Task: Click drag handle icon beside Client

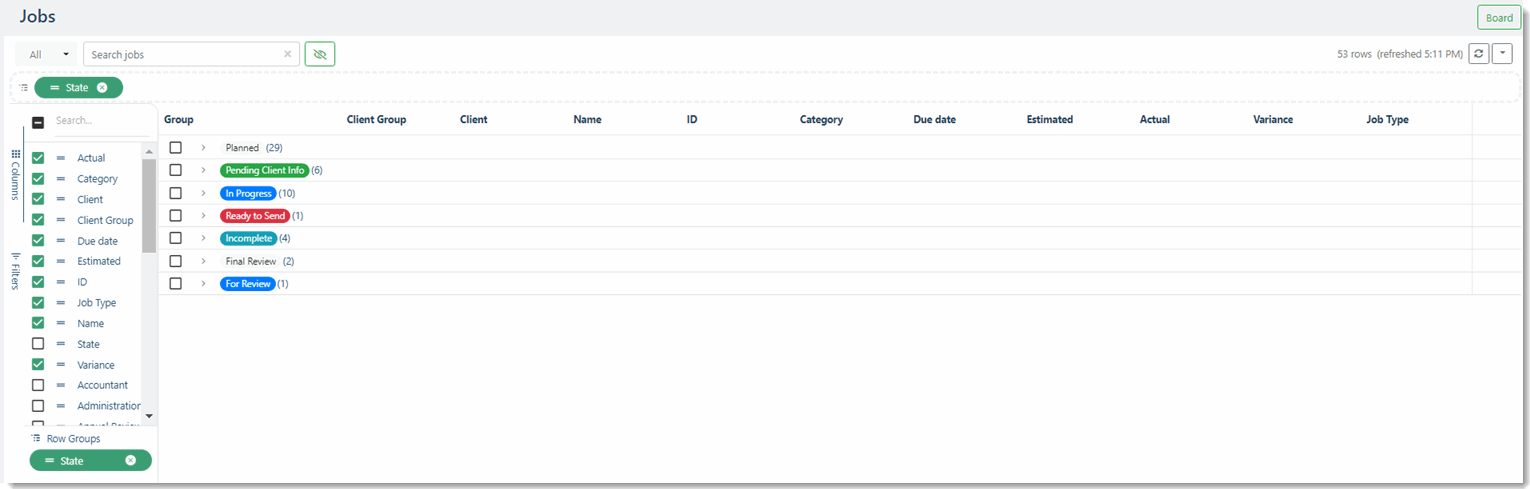Action: 60,199
